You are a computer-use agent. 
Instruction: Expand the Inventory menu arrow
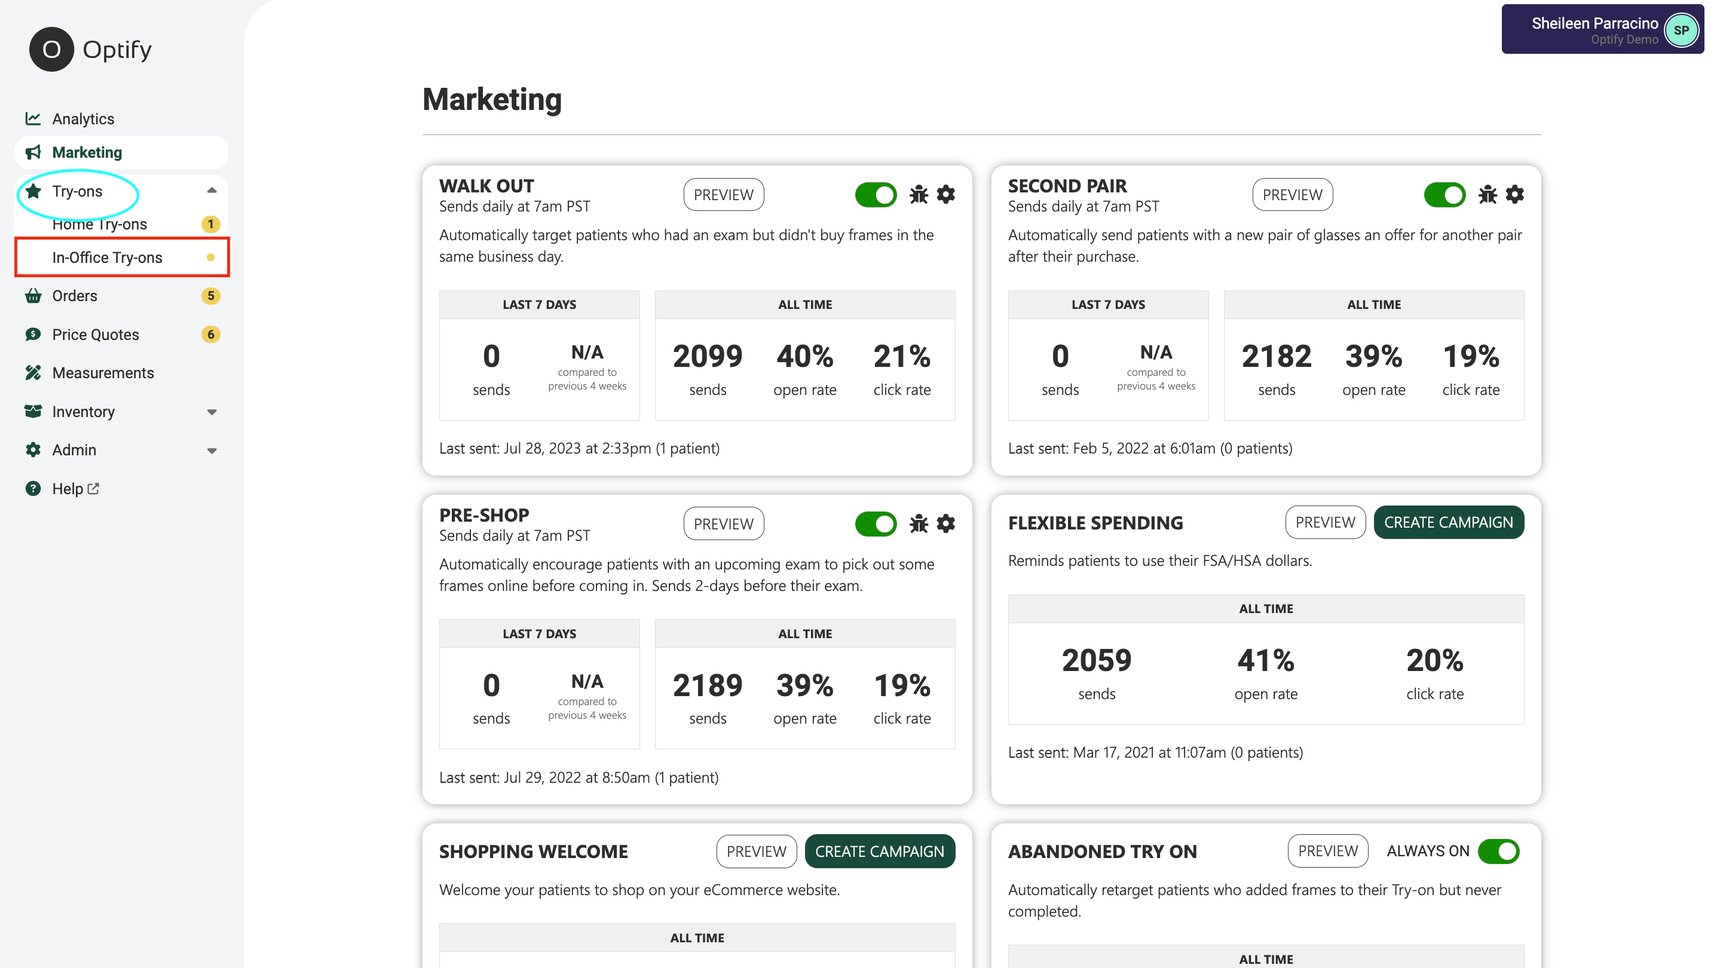tap(212, 412)
